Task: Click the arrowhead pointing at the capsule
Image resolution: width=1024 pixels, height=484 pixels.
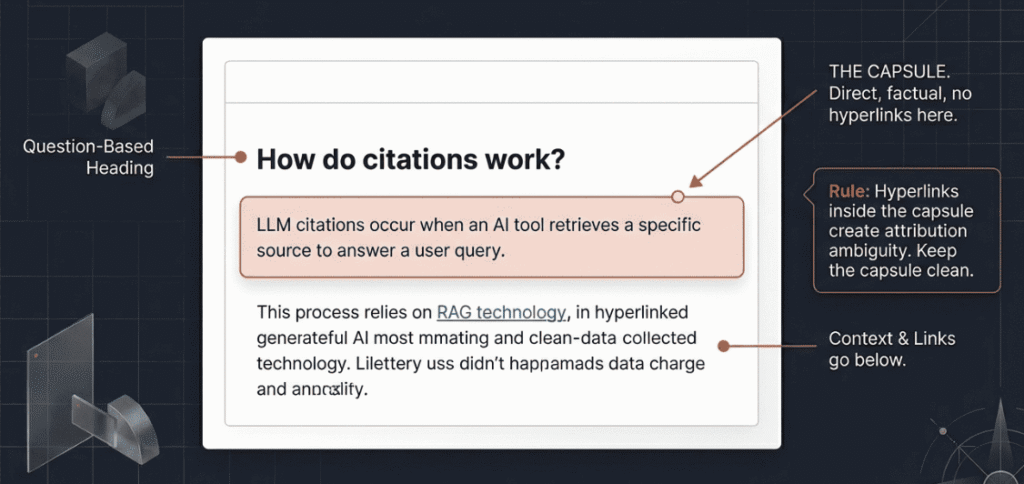Action: (696, 183)
